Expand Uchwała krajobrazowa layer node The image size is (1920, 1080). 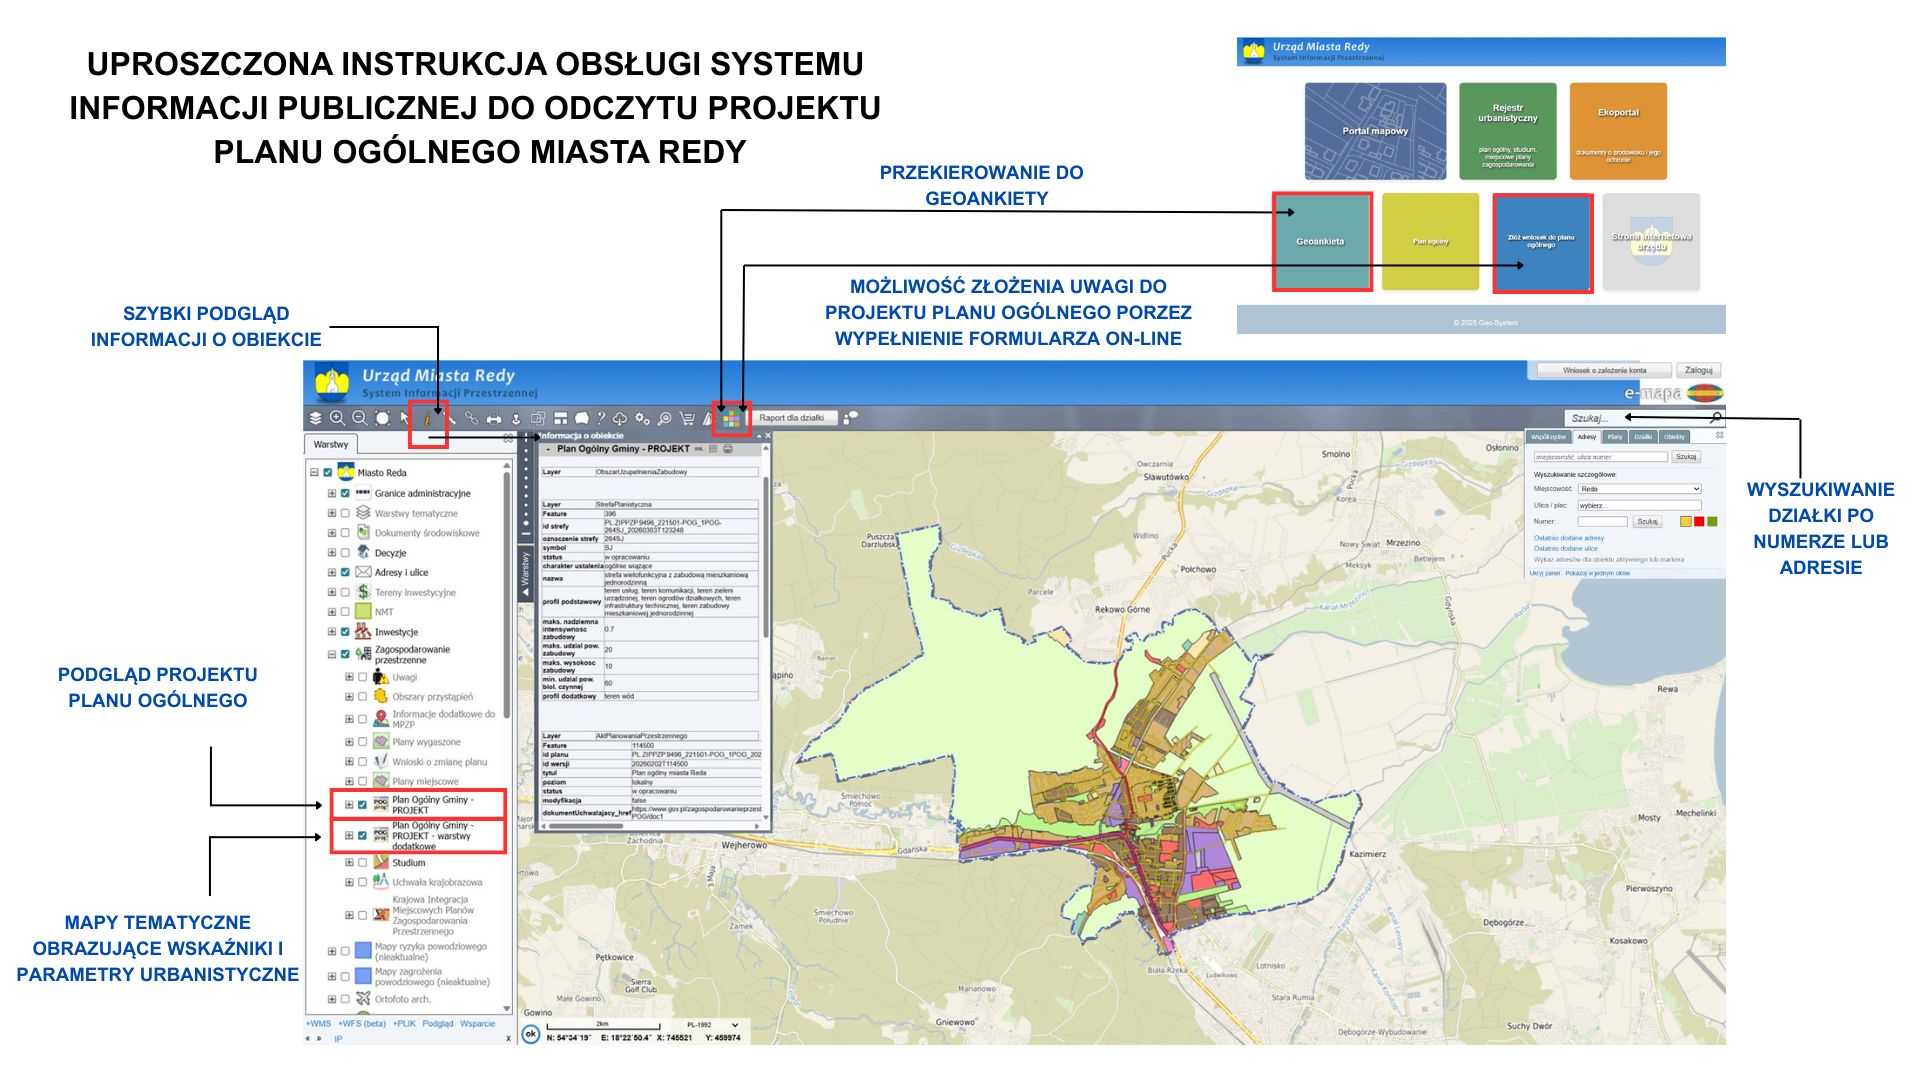point(349,882)
